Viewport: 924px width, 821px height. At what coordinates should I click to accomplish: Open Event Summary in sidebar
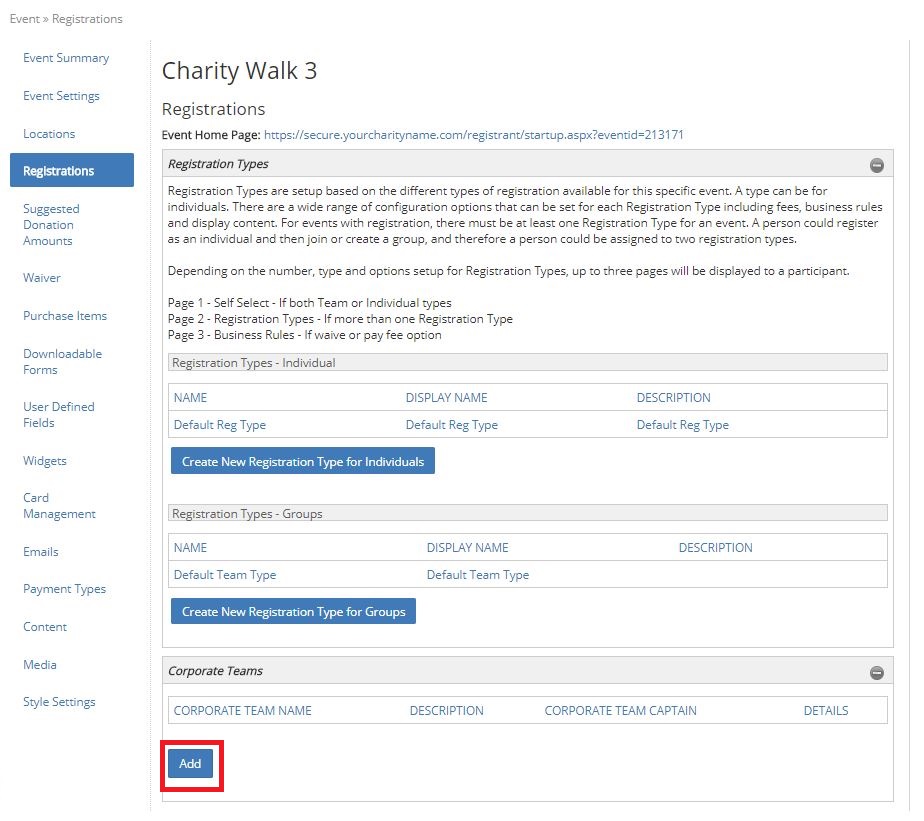coord(66,58)
